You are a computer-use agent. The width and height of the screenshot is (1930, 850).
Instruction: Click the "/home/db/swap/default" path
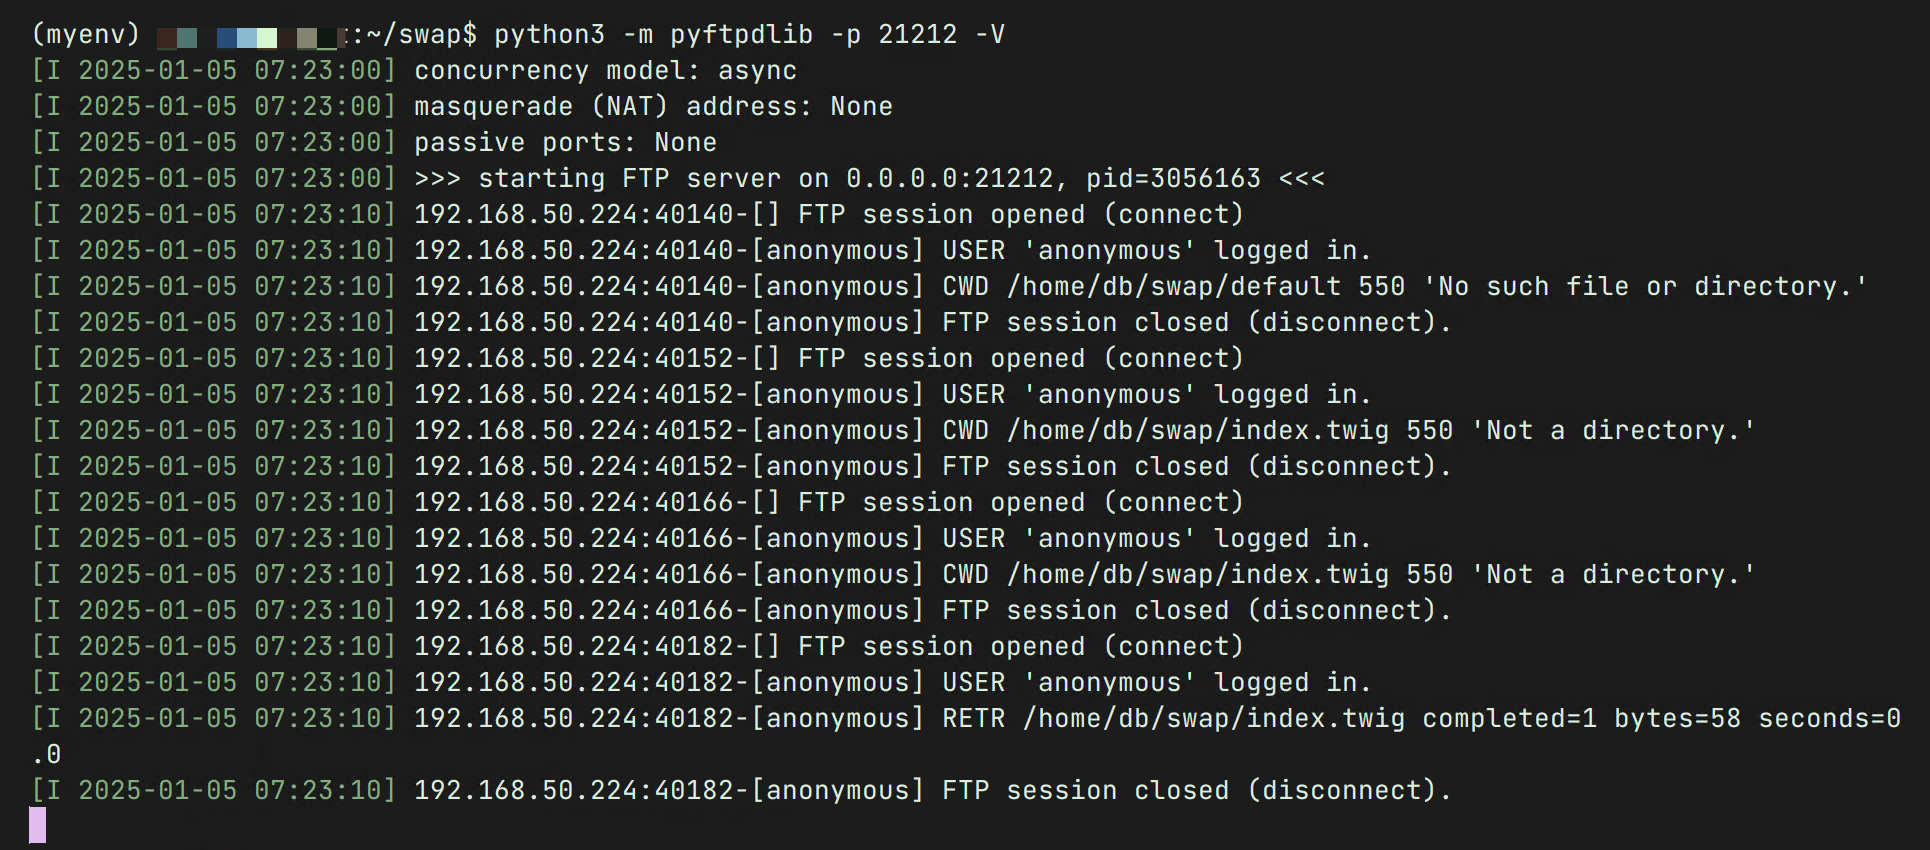pos(1173,286)
